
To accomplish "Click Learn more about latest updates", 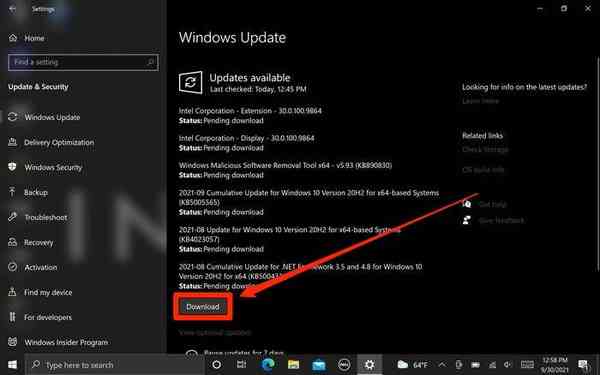I will (481, 101).
